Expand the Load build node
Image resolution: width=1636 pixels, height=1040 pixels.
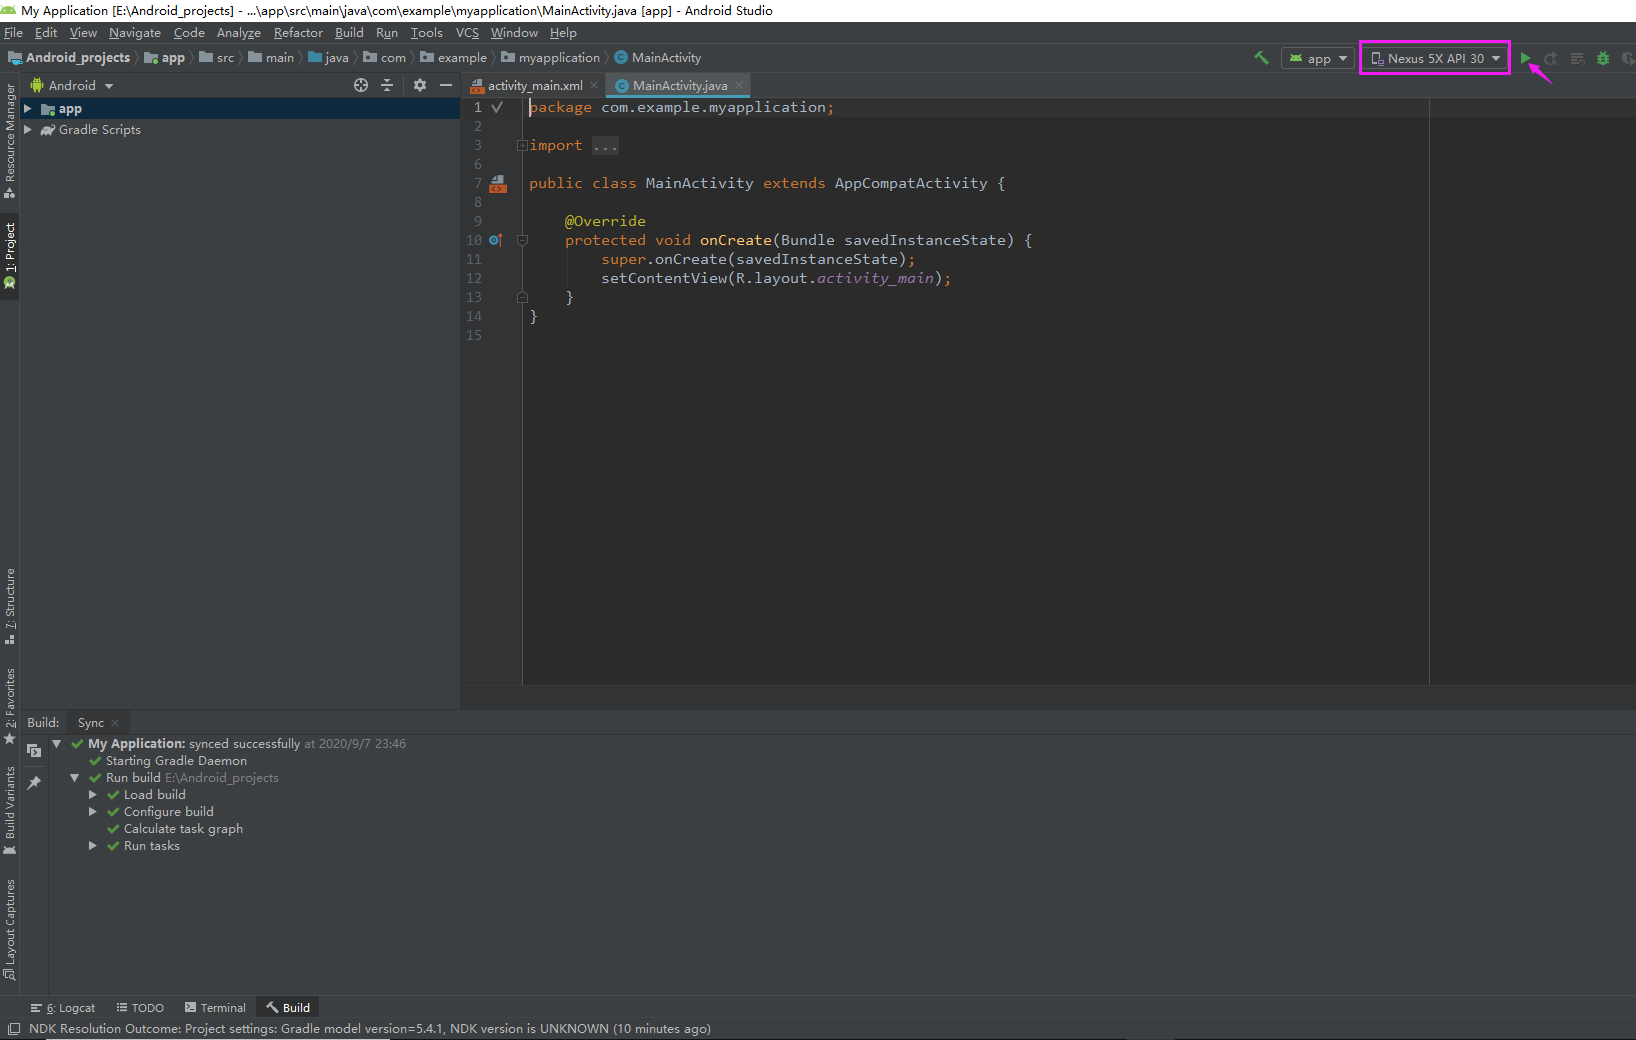tap(93, 795)
